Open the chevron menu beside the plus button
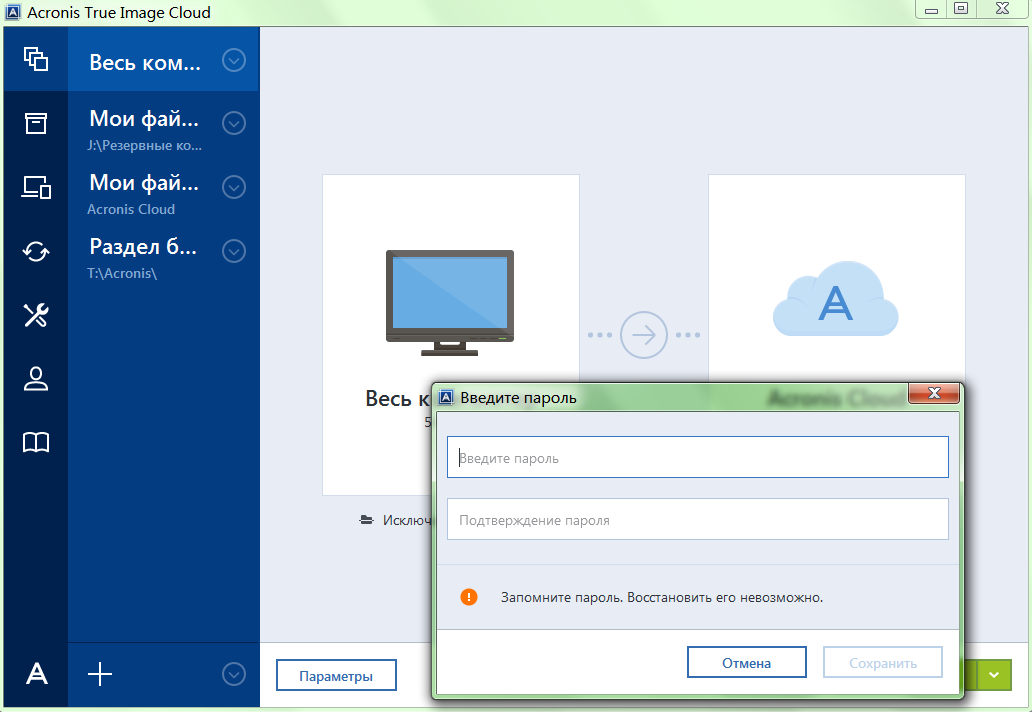 [234, 674]
